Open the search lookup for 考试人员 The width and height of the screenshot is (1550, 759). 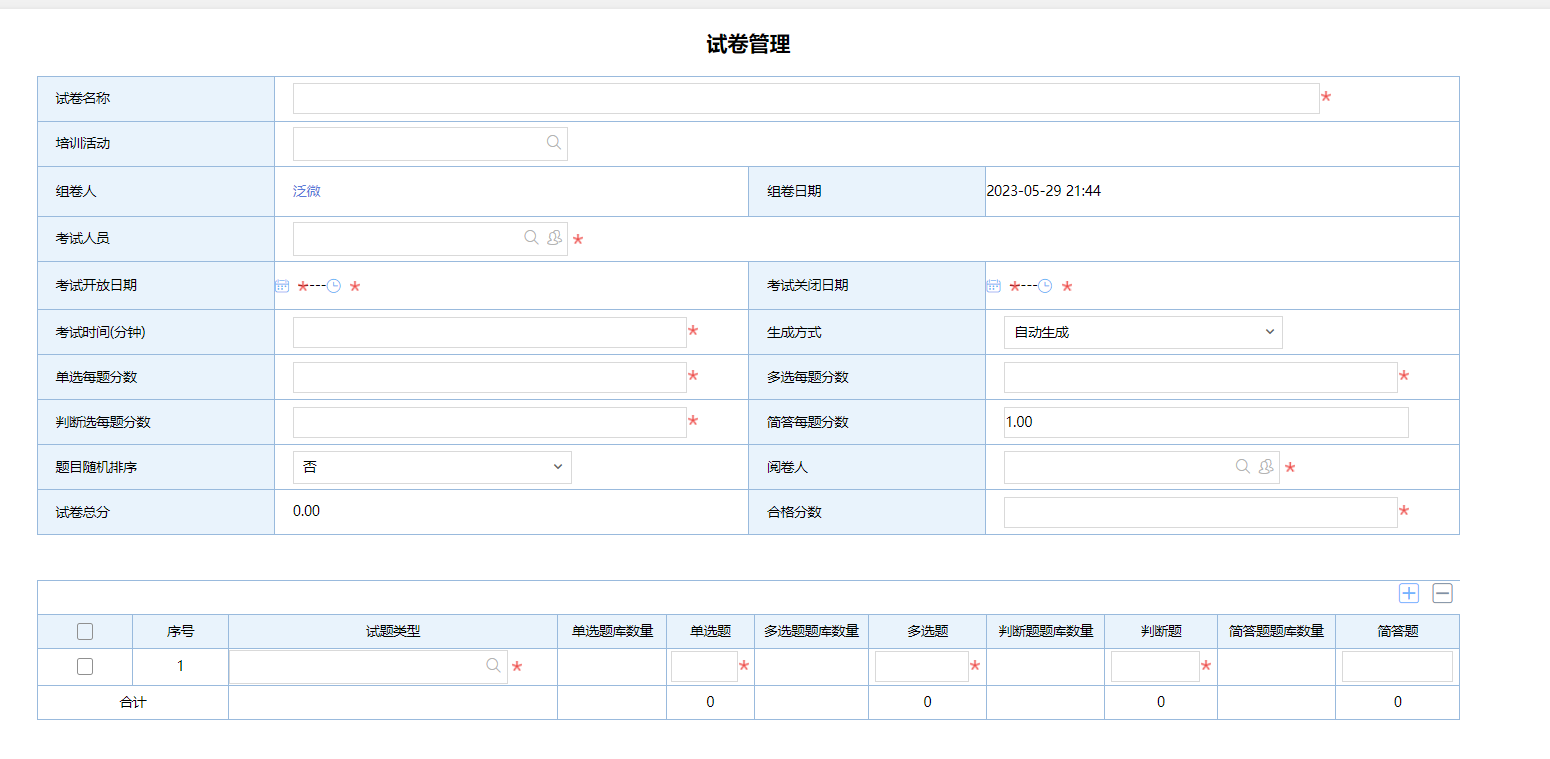(x=532, y=238)
